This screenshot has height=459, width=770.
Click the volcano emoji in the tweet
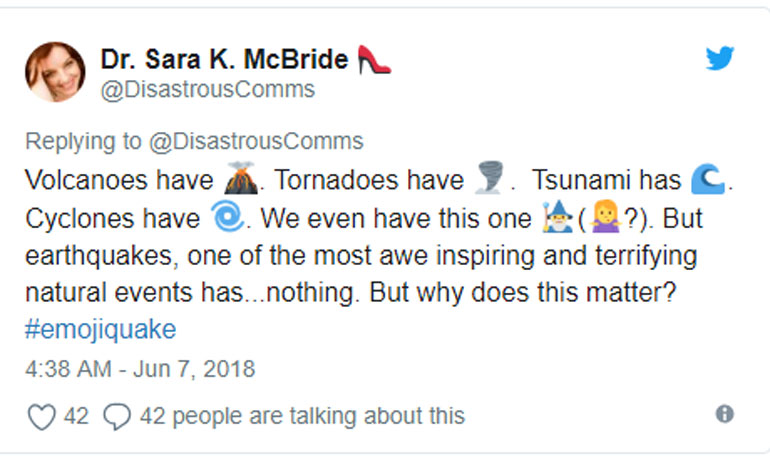click(238, 181)
